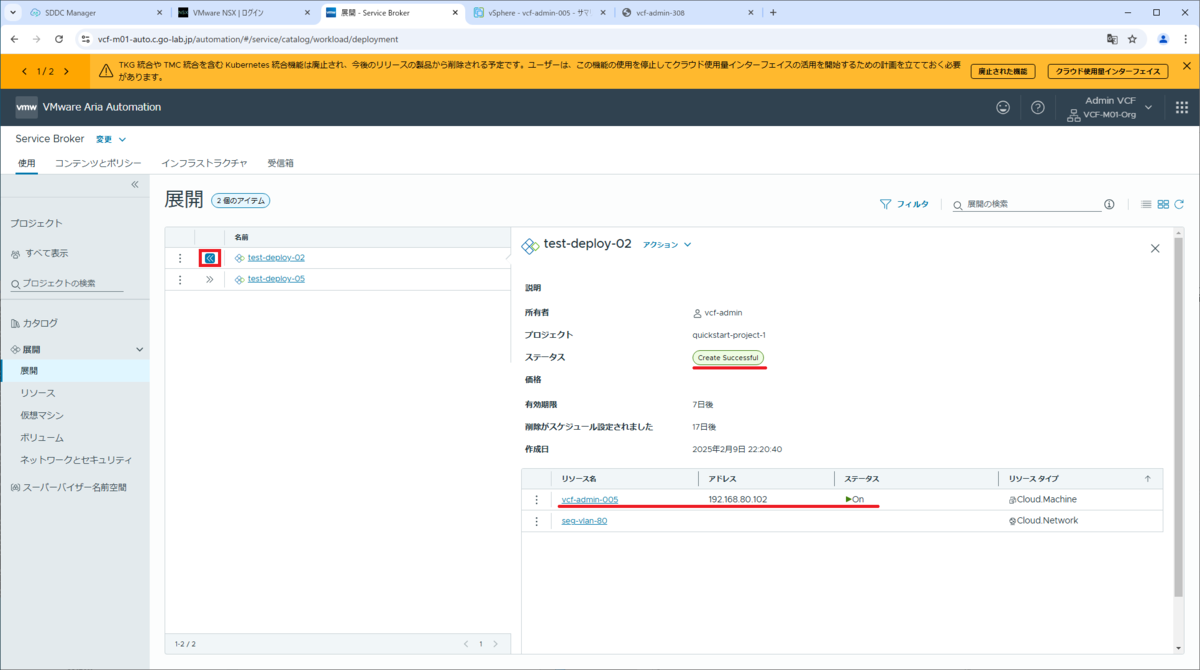Open the tab list dropdown arrow

coord(15,13)
